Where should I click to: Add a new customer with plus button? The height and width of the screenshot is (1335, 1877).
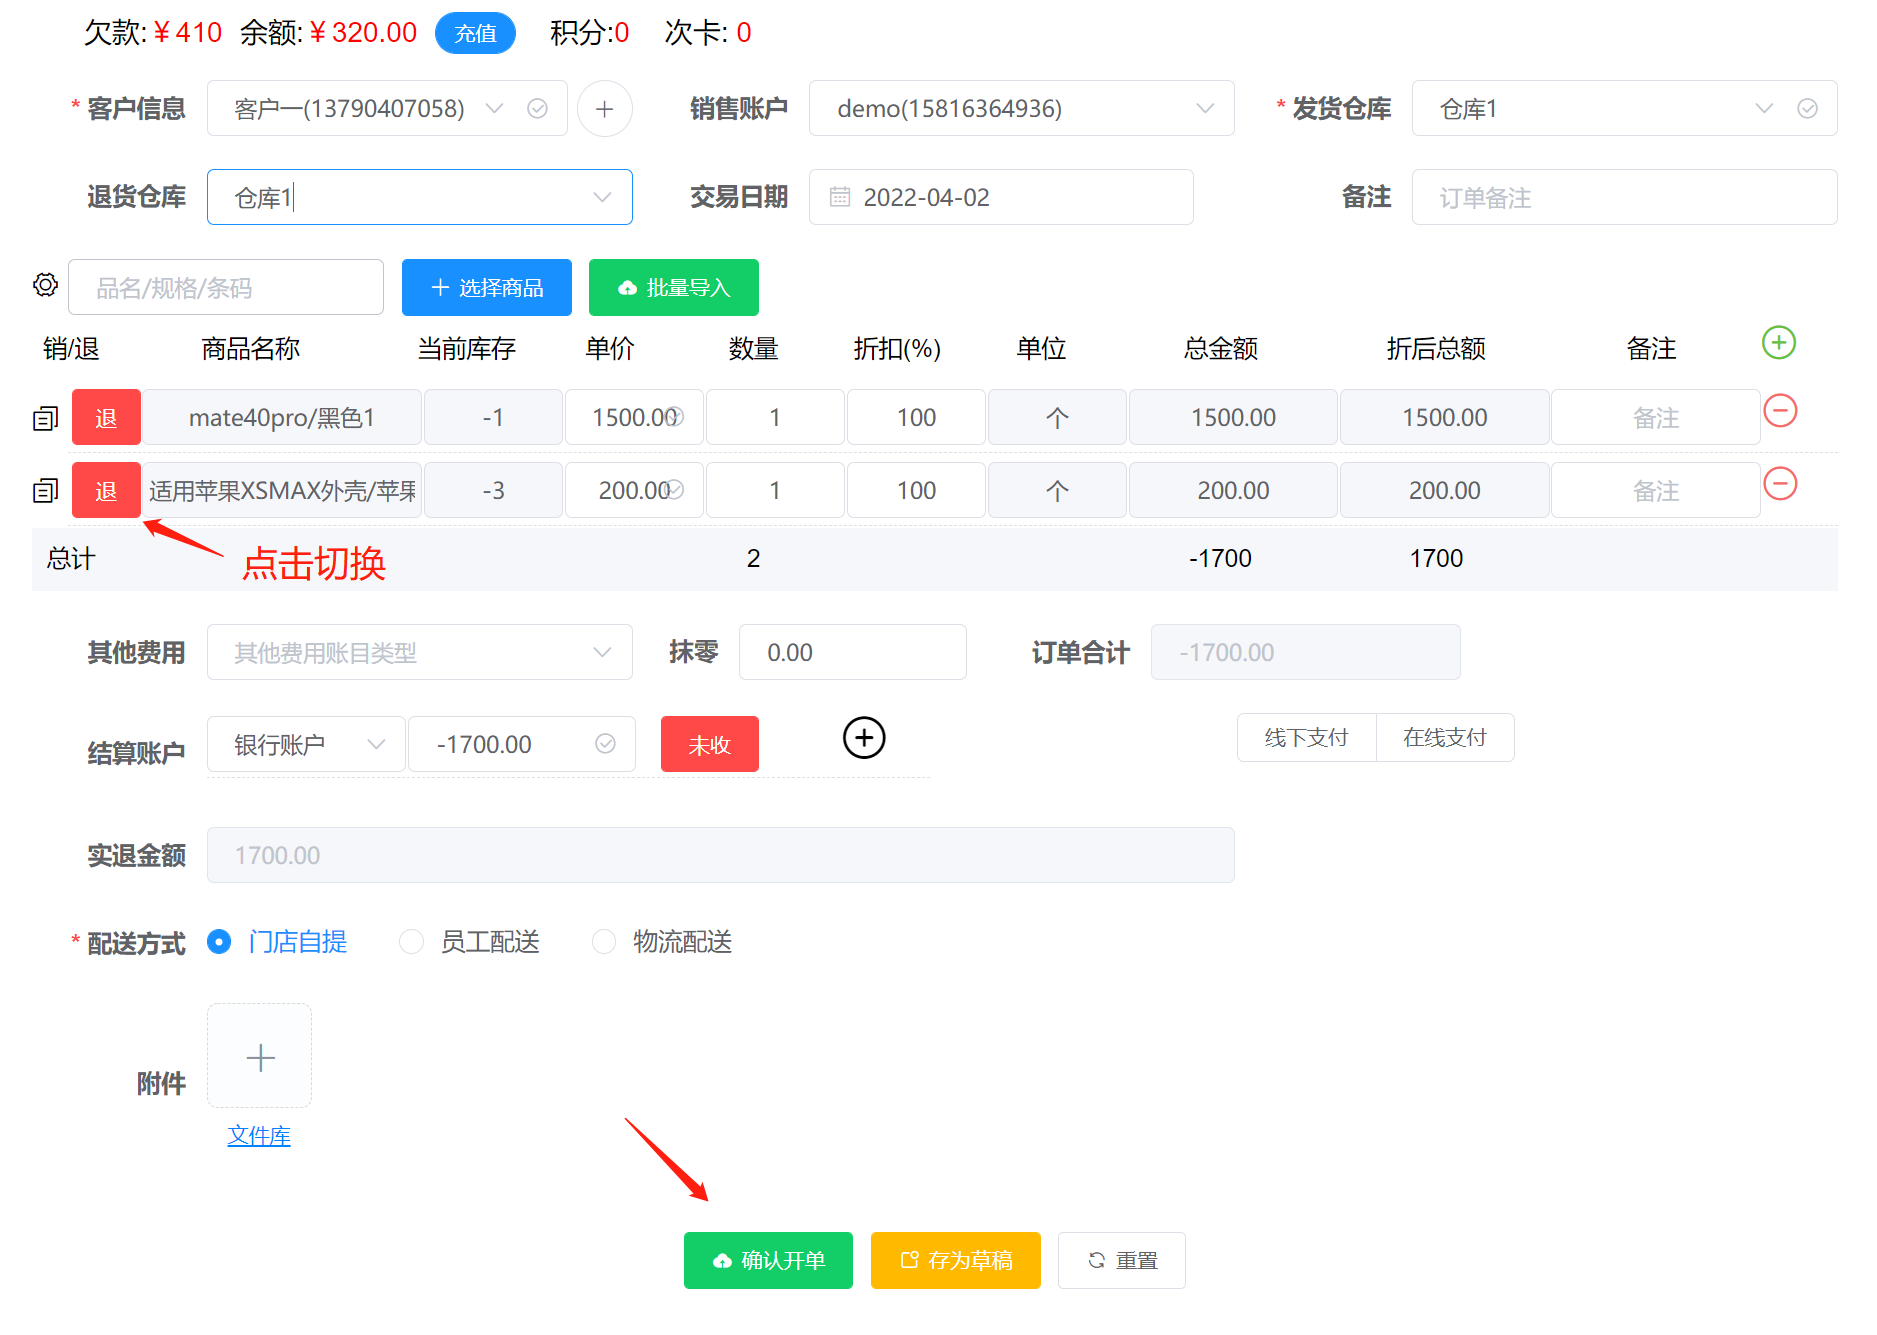click(x=604, y=108)
